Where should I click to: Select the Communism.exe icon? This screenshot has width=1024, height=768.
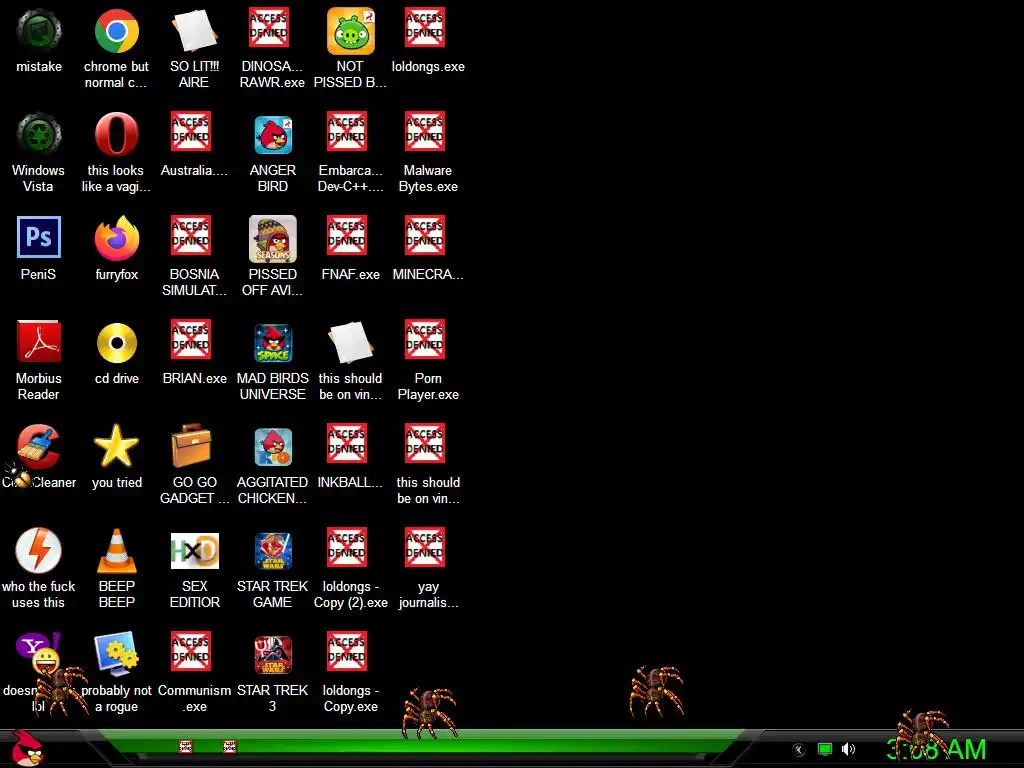[x=191, y=650]
